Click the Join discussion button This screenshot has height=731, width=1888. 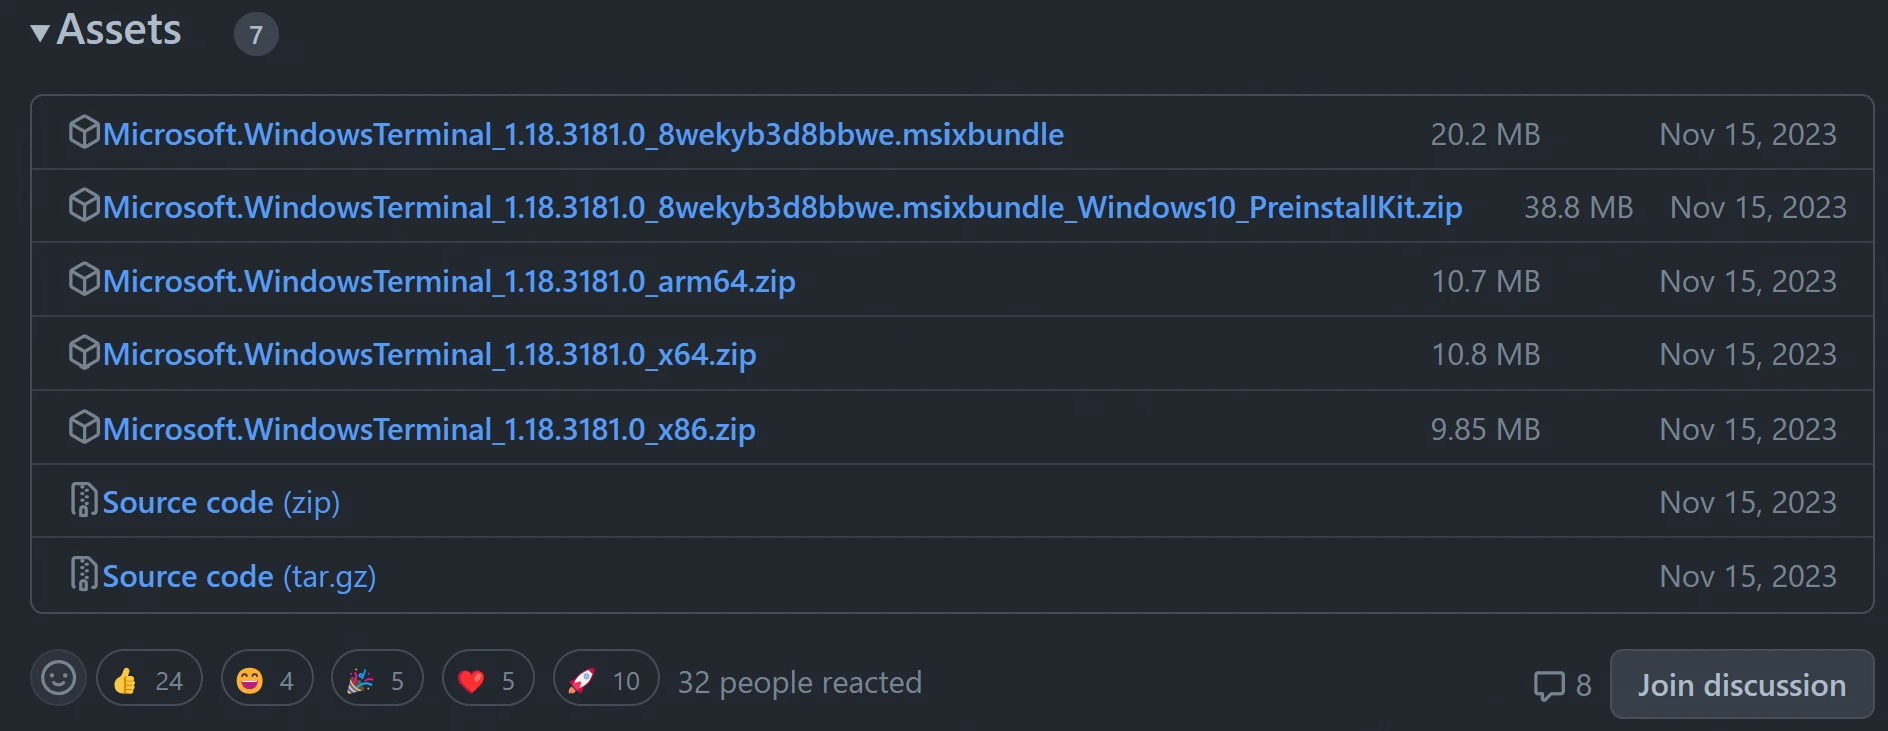point(1741,685)
